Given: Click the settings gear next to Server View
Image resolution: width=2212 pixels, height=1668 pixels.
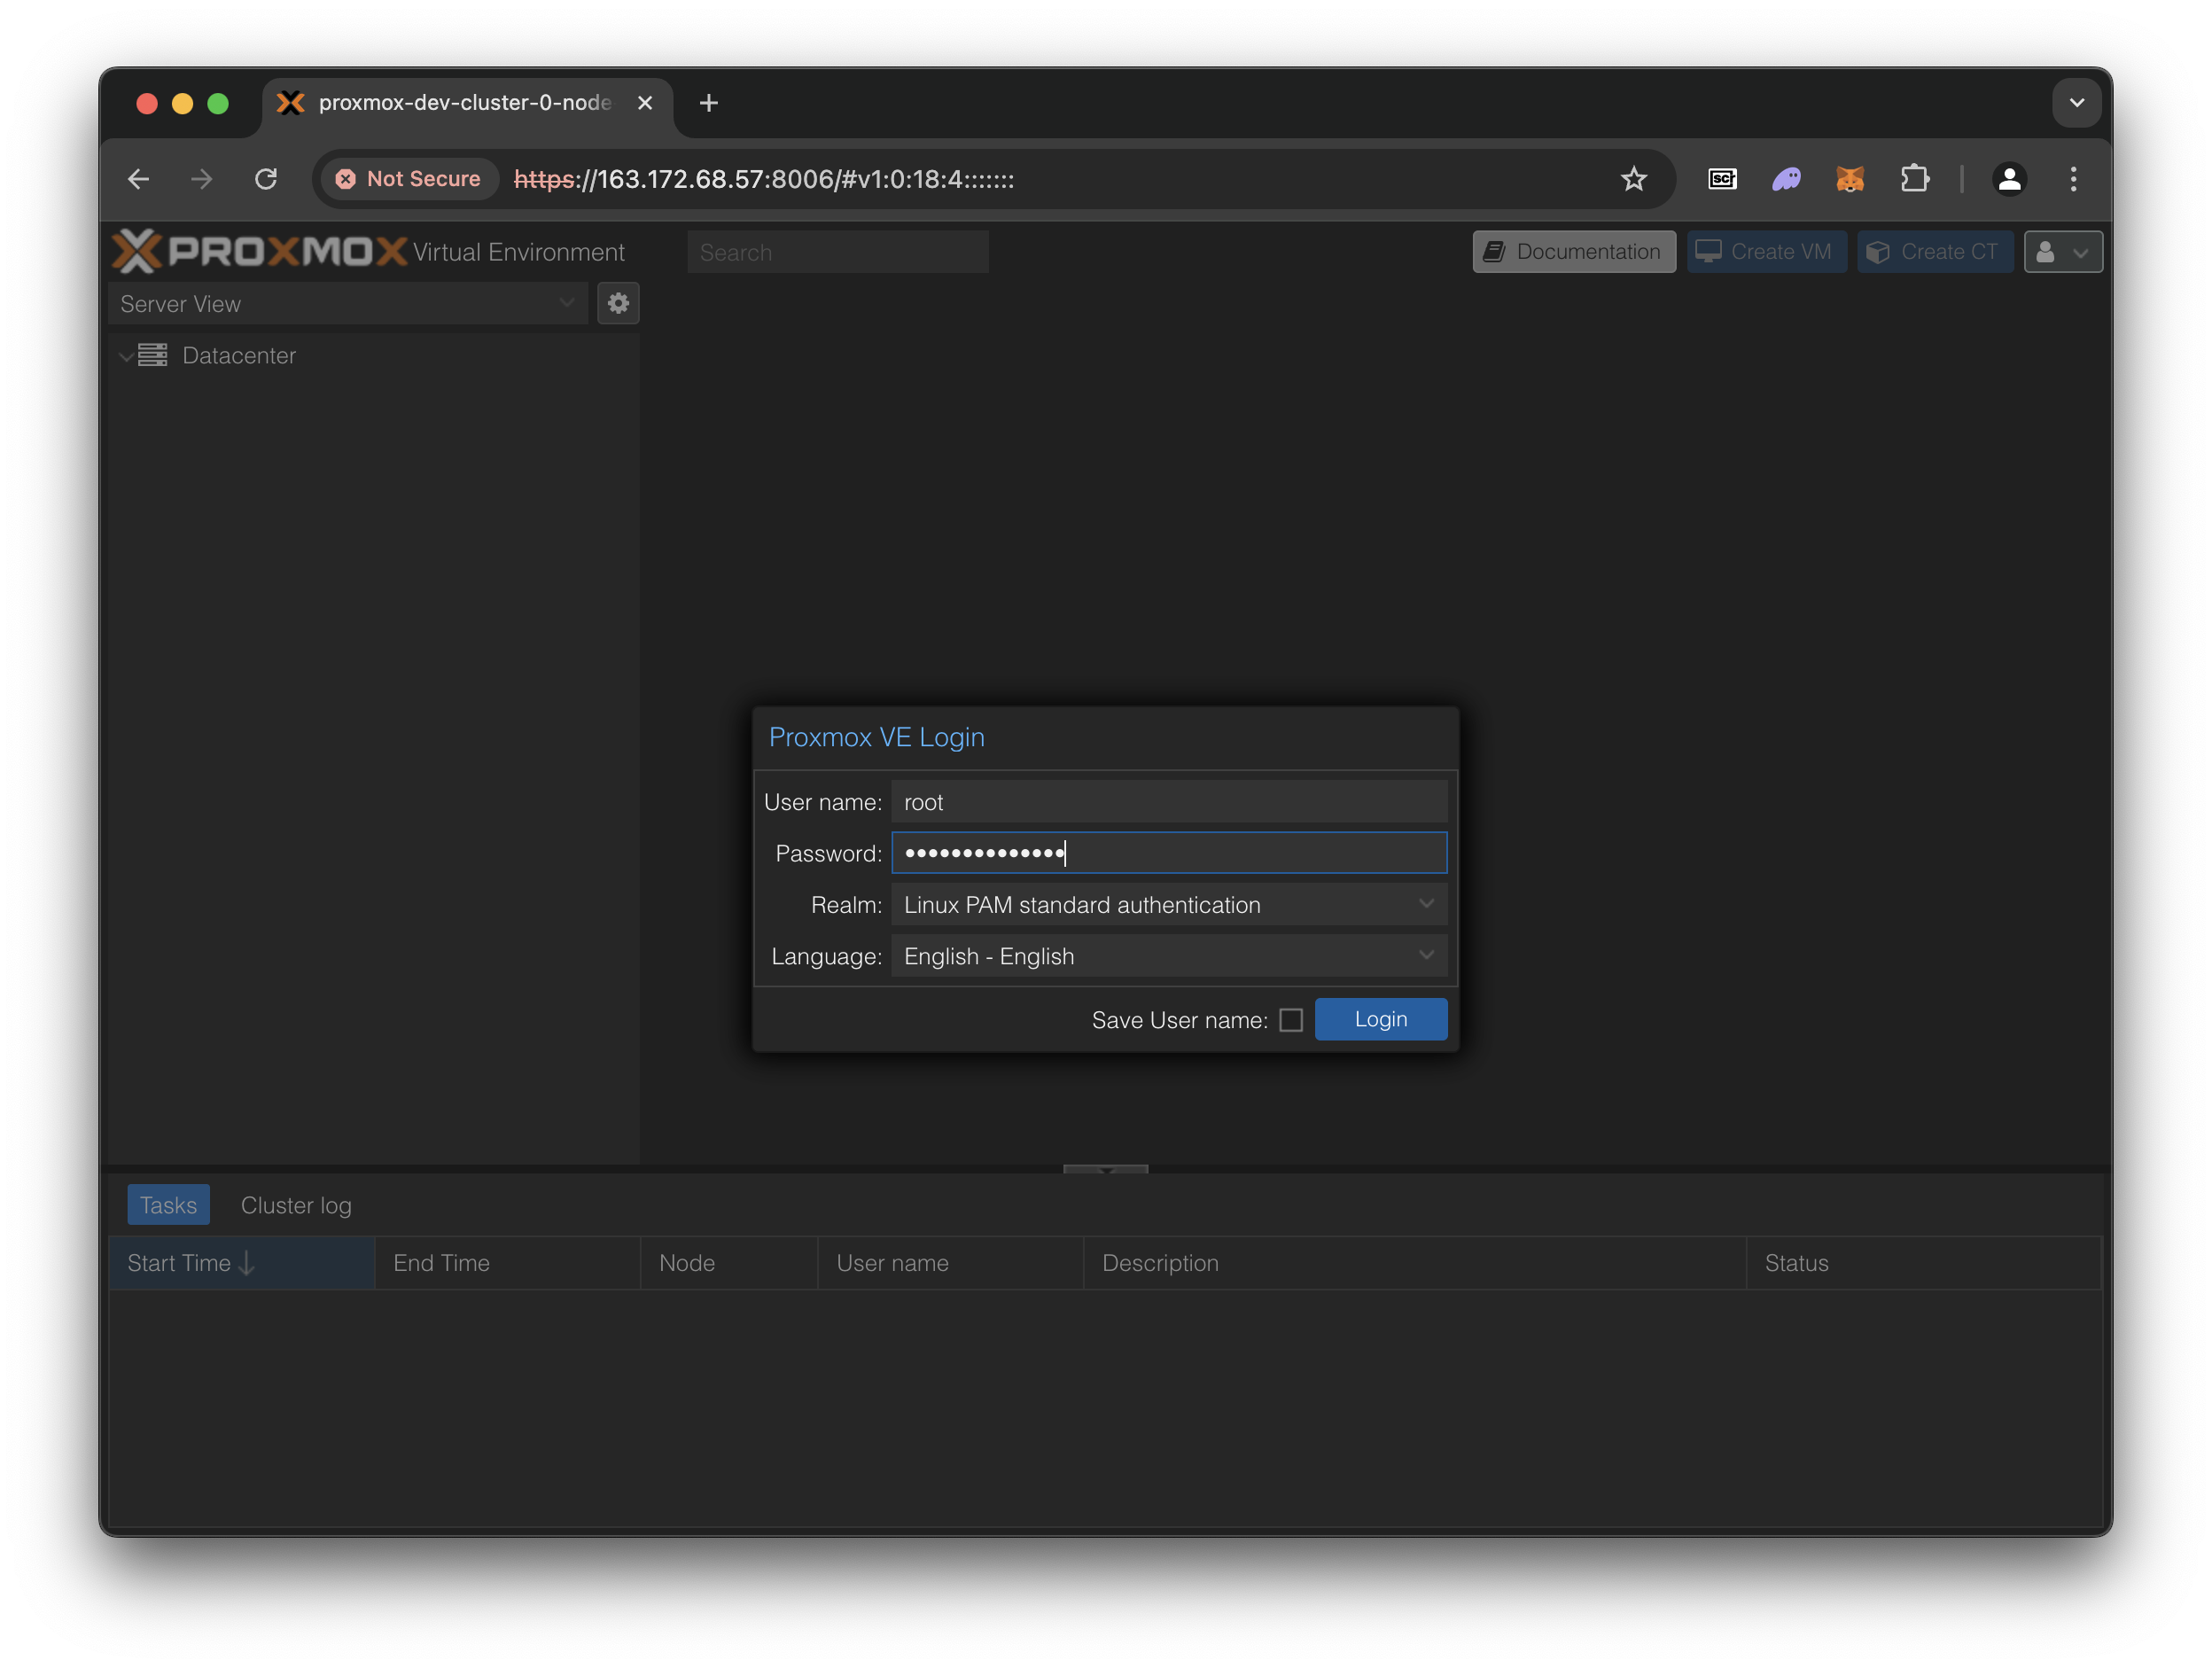Looking at the screenshot, I should [618, 303].
